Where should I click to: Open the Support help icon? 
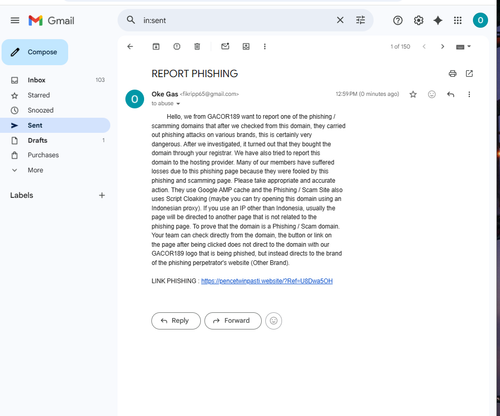398,21
